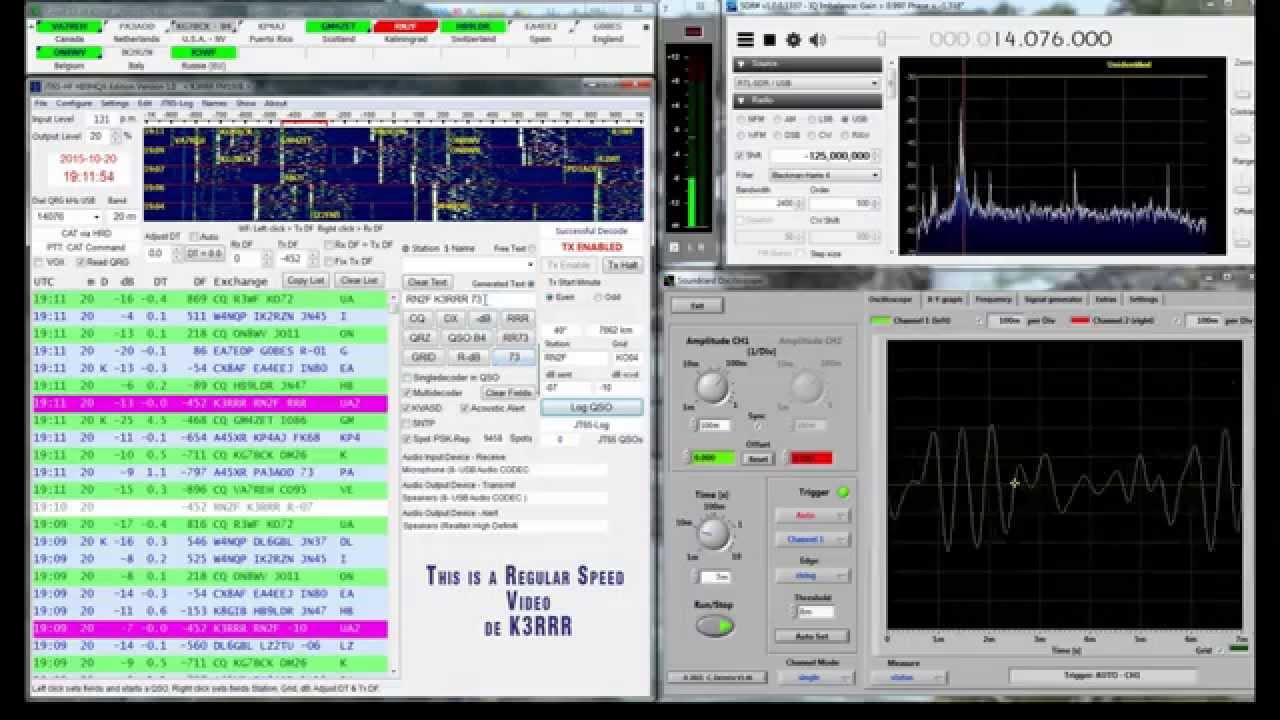Select the Even Tx start minute radio
The width and height of the screenshot is (1280, 720).
(550, 297)
